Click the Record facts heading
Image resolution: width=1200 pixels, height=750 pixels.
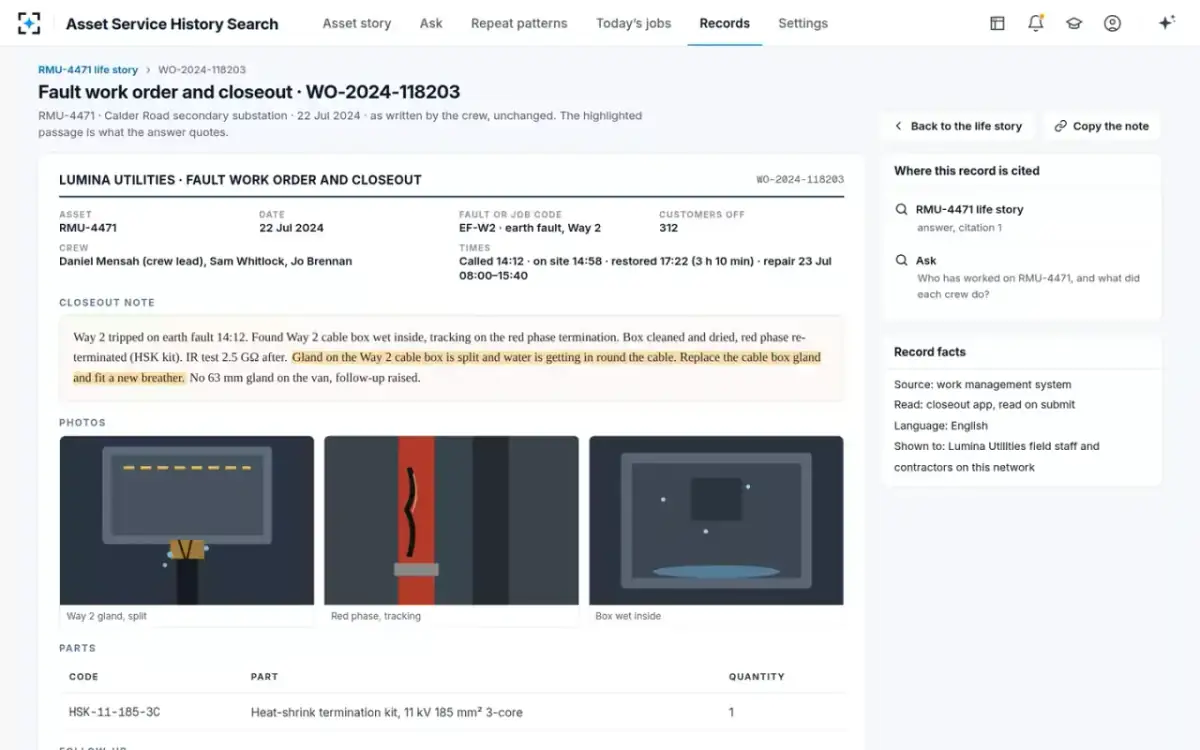[x=930, y=352]
